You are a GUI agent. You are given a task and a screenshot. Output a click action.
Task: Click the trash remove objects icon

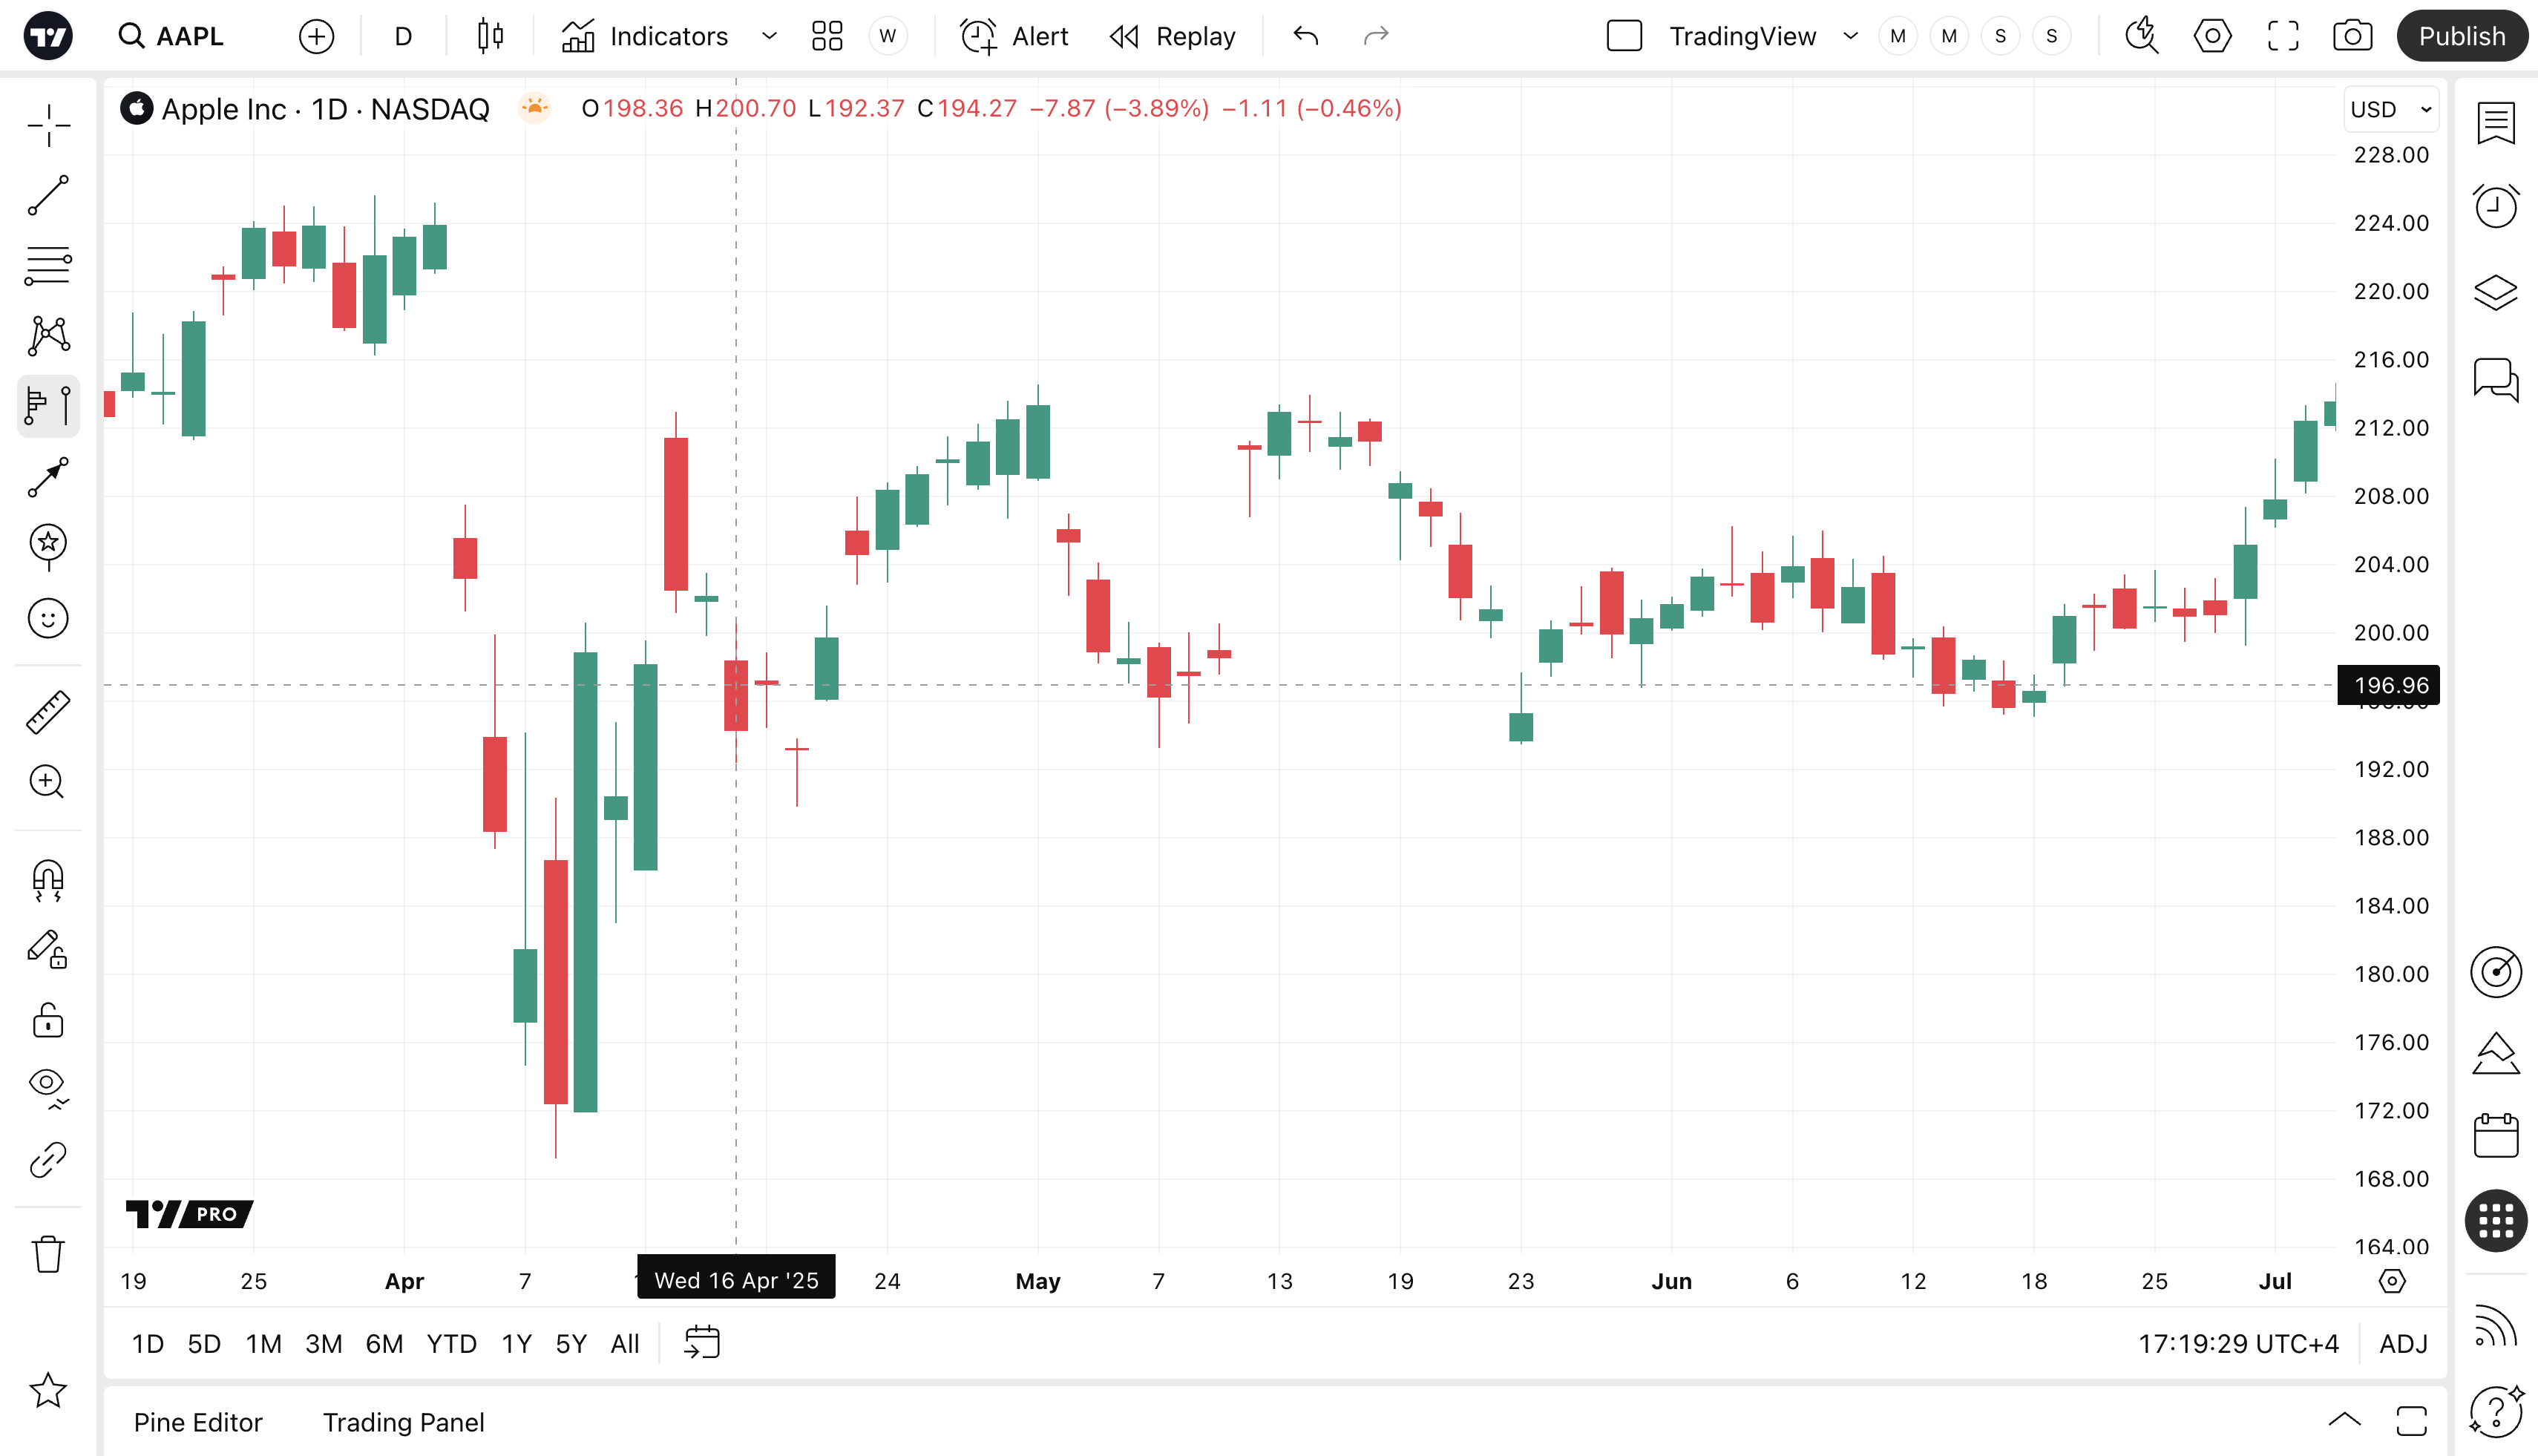tap(48, 1254)
